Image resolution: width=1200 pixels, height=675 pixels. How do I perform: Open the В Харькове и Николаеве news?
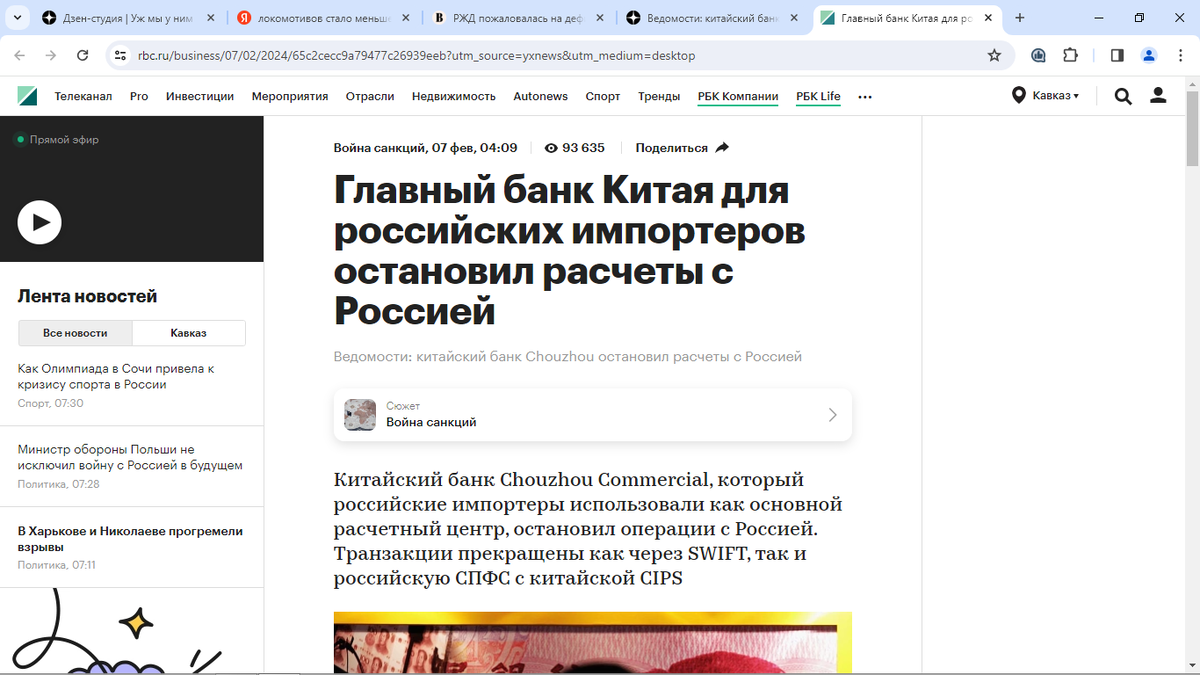click(x=130, y=539)
